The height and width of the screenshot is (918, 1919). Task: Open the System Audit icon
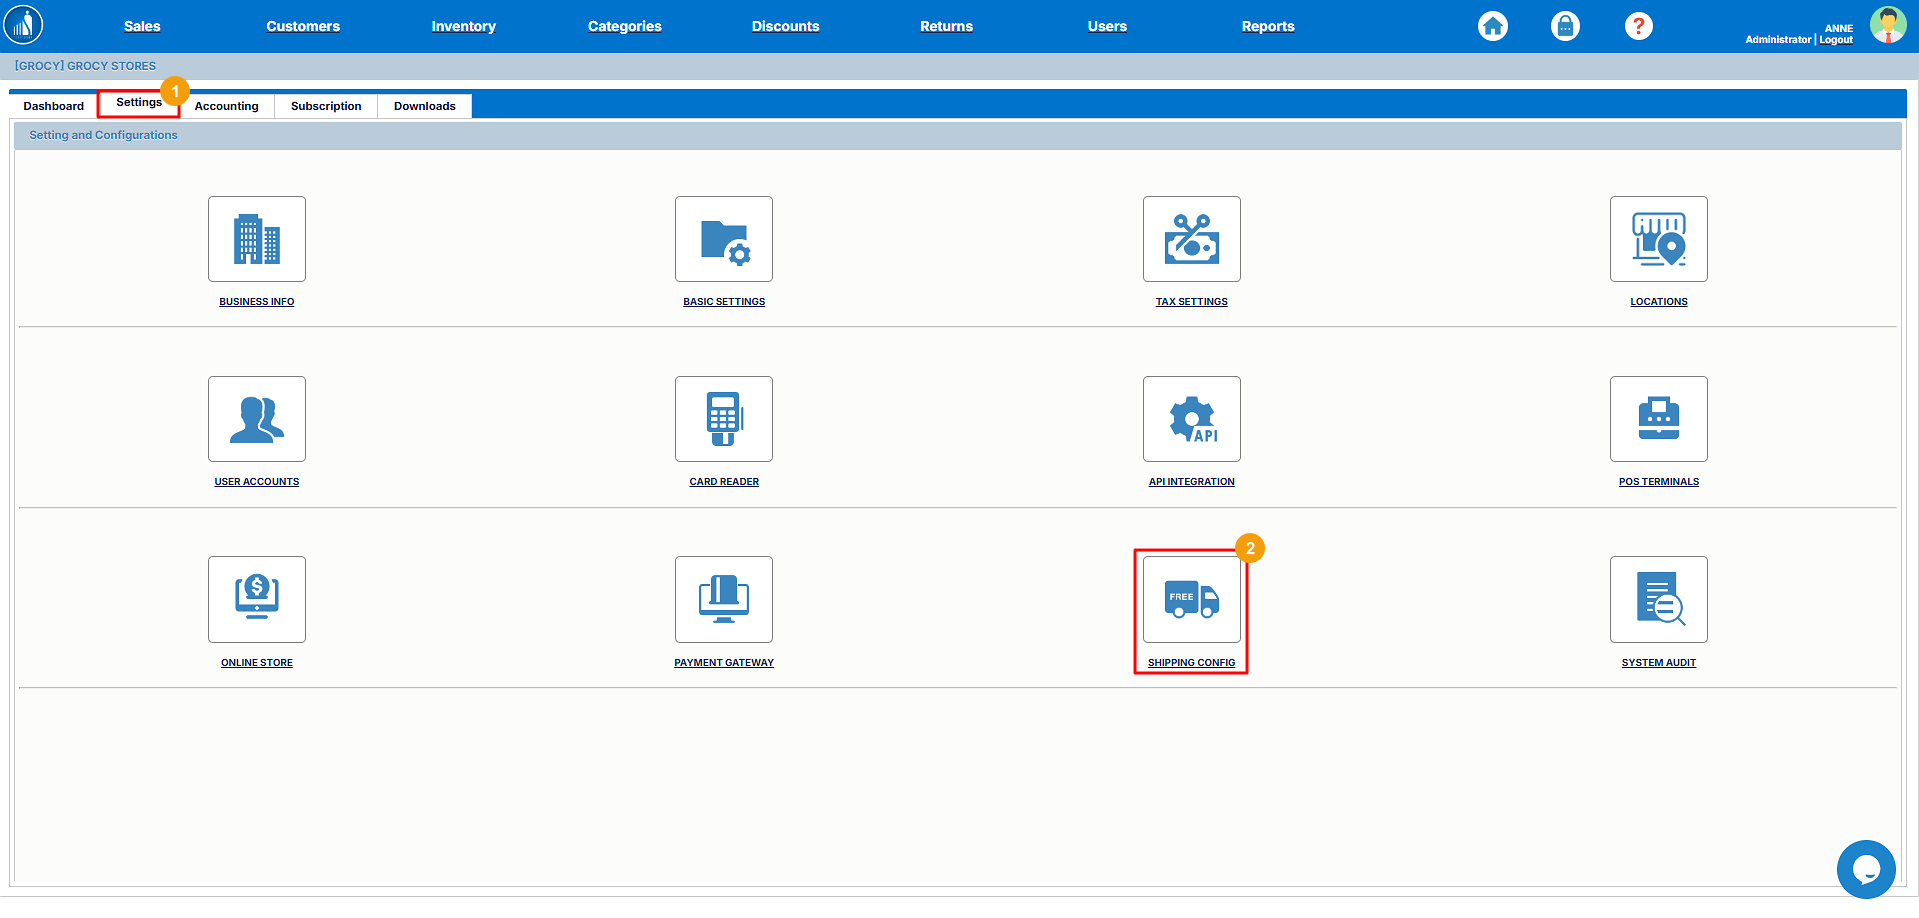(x=1658, y=599)
